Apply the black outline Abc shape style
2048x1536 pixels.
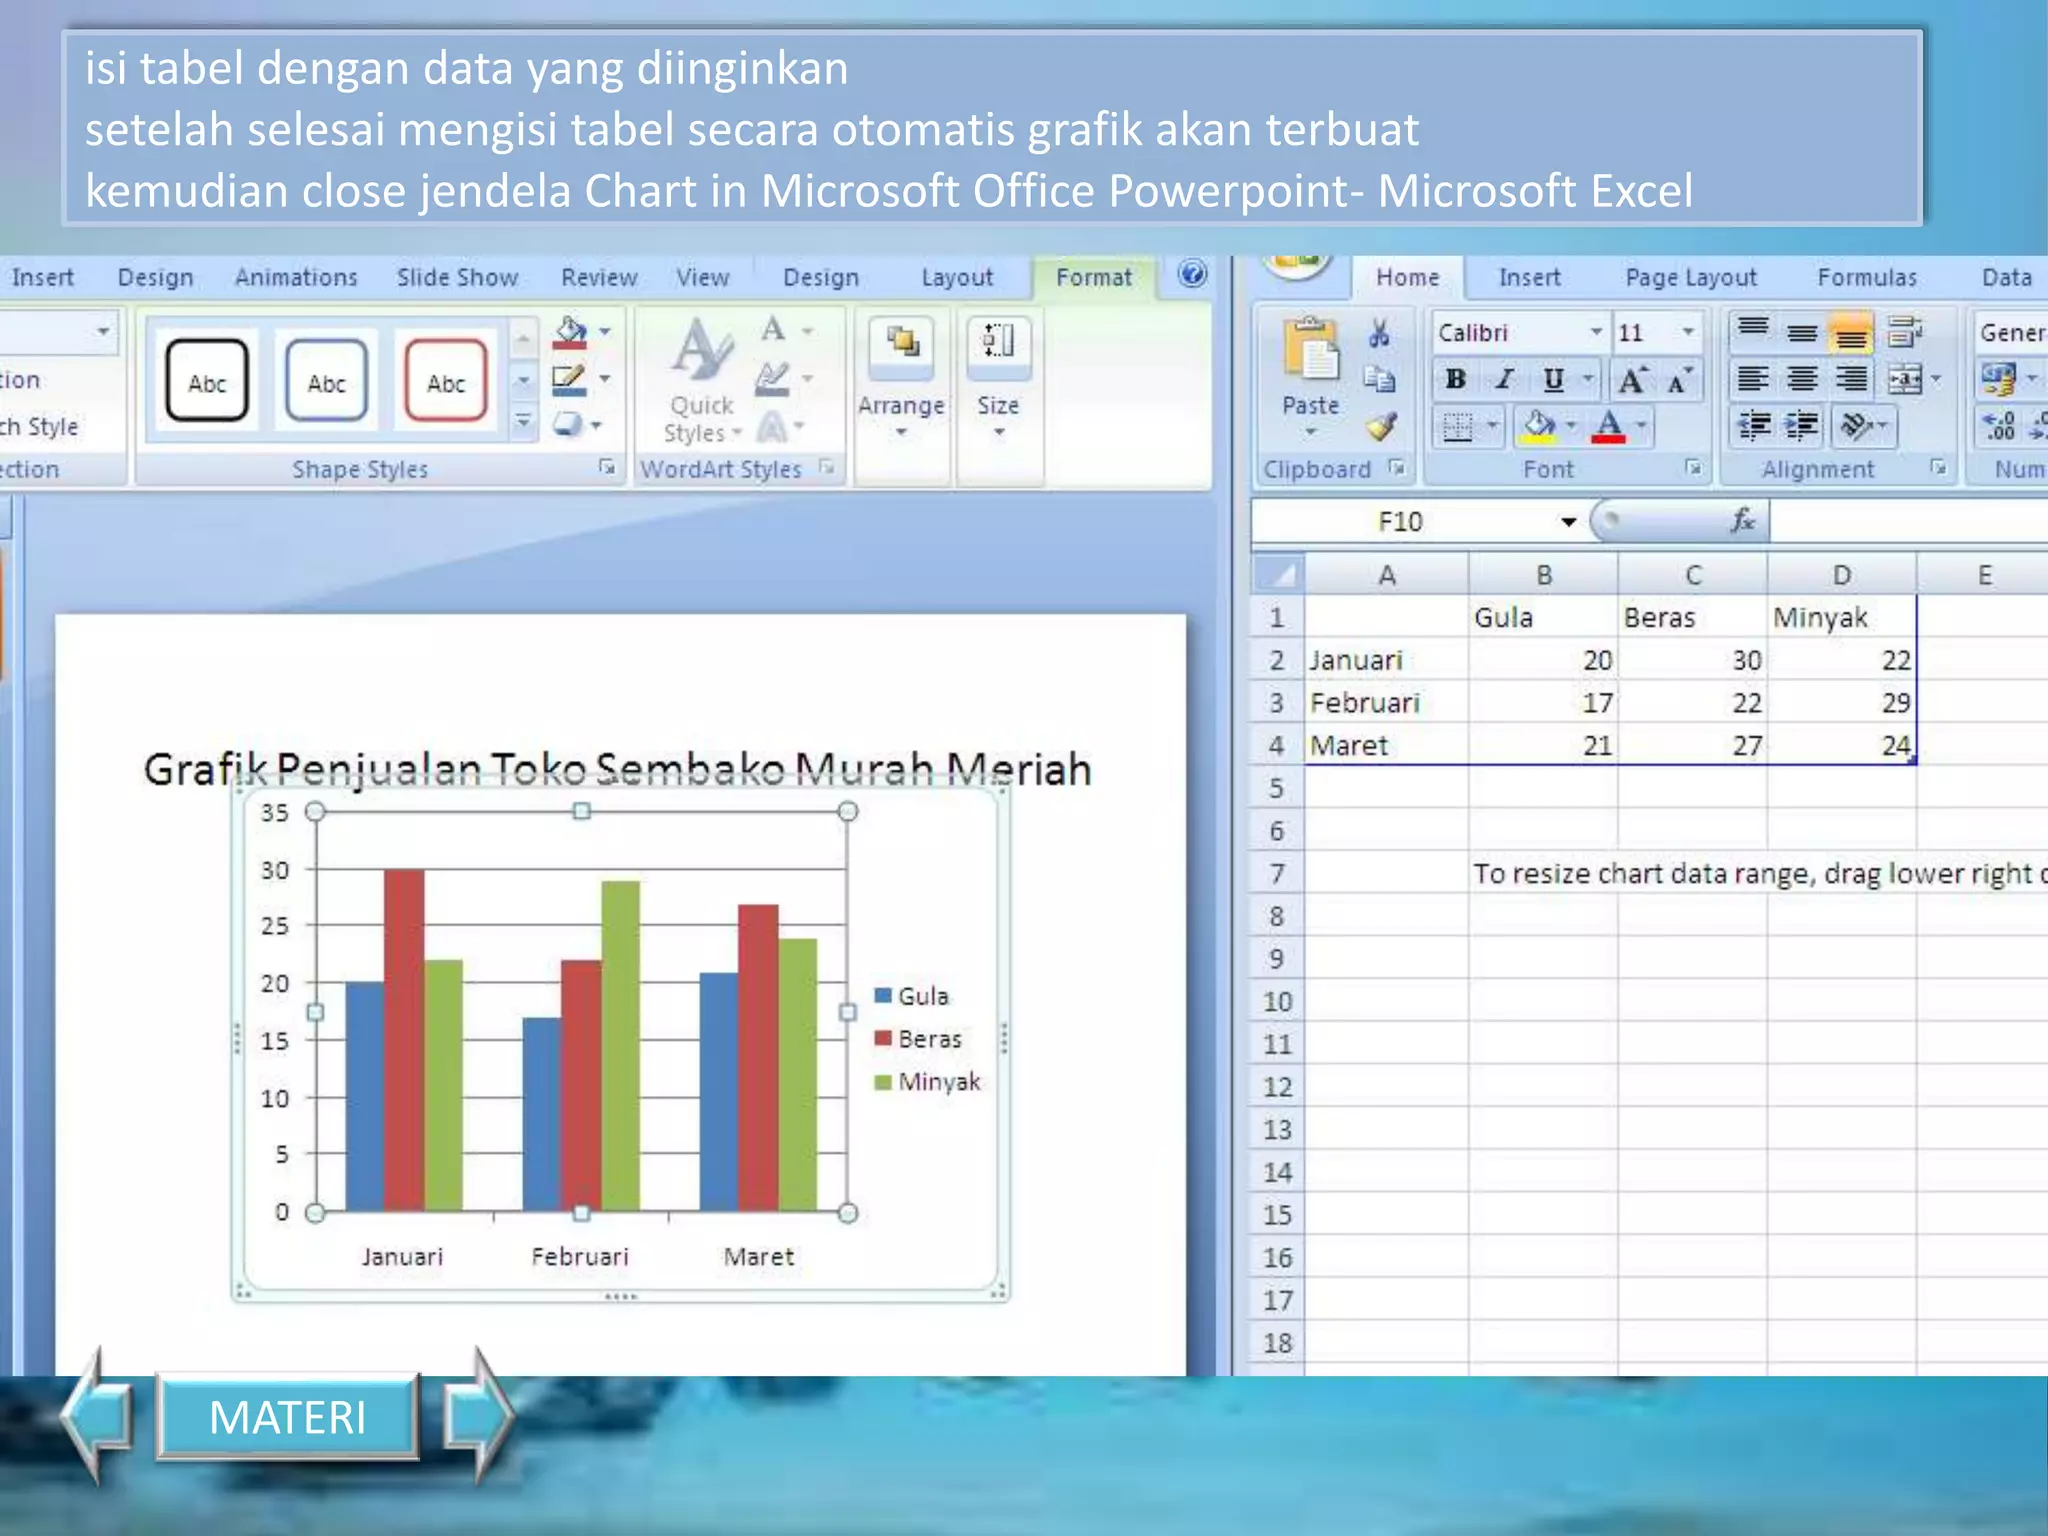click(x=207, y=380)
